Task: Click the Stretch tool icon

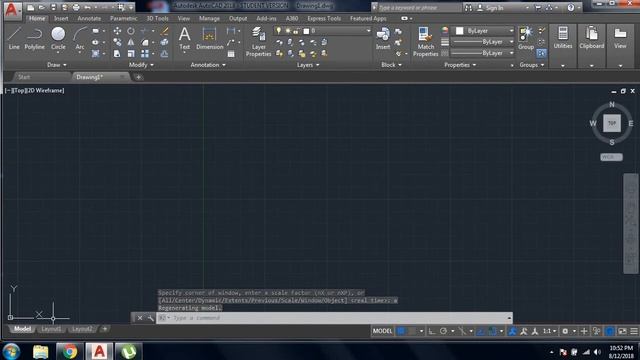Action: [117, 53]
